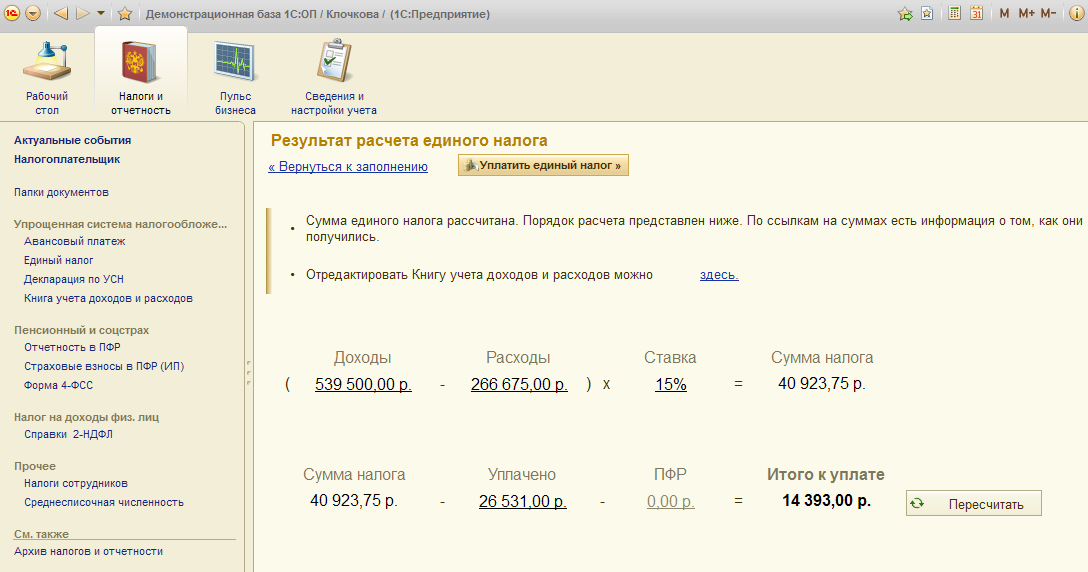Open the calendar icon showing 31
Viewport: 1088px width, 572px height.
[976, 13]
